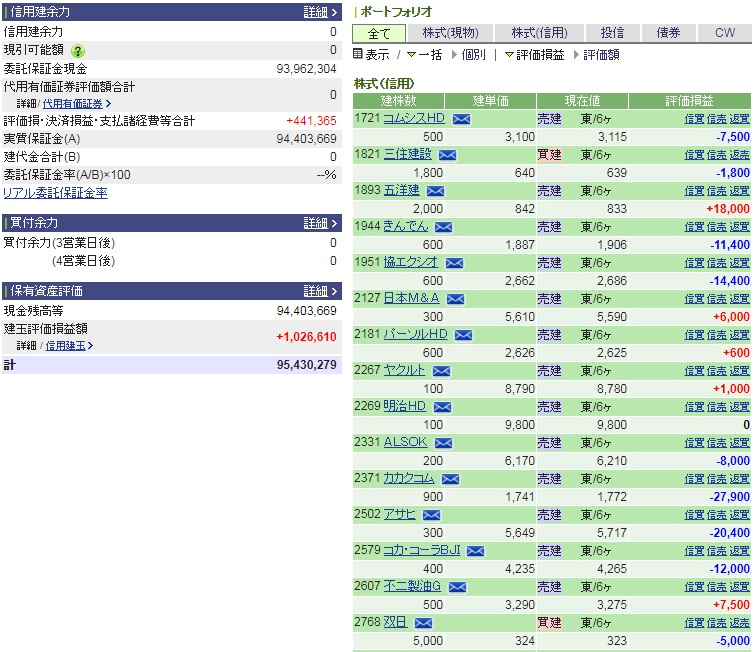This screenshot has height=652, width=754.
Task: Click the +1,026,610 建玉評価損益額 value
Action: pyautogui.click(x=306, y=337)
